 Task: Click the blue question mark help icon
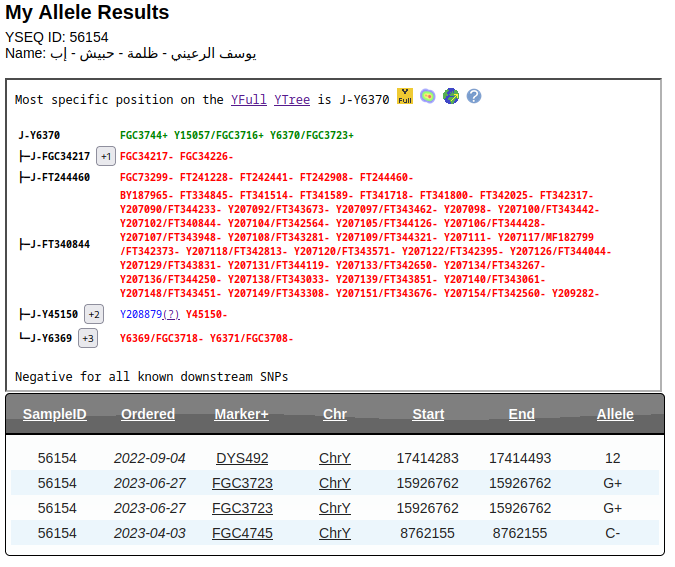tap(474, 96)
